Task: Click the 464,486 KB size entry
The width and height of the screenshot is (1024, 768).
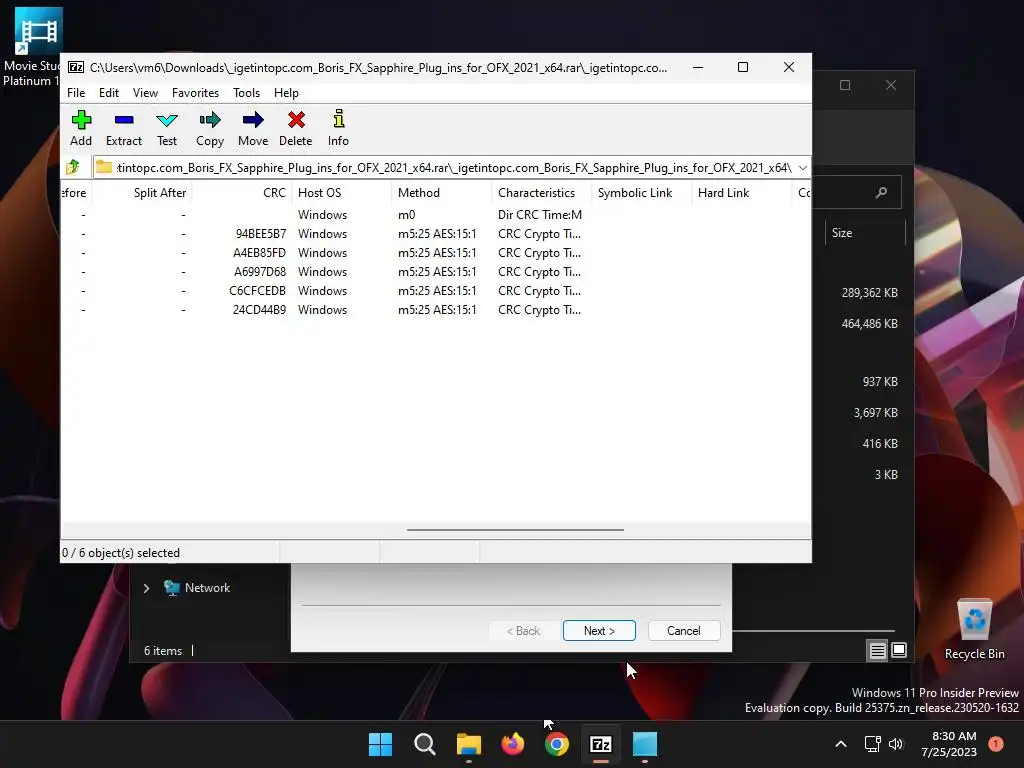Action: [x=869, y=323]
